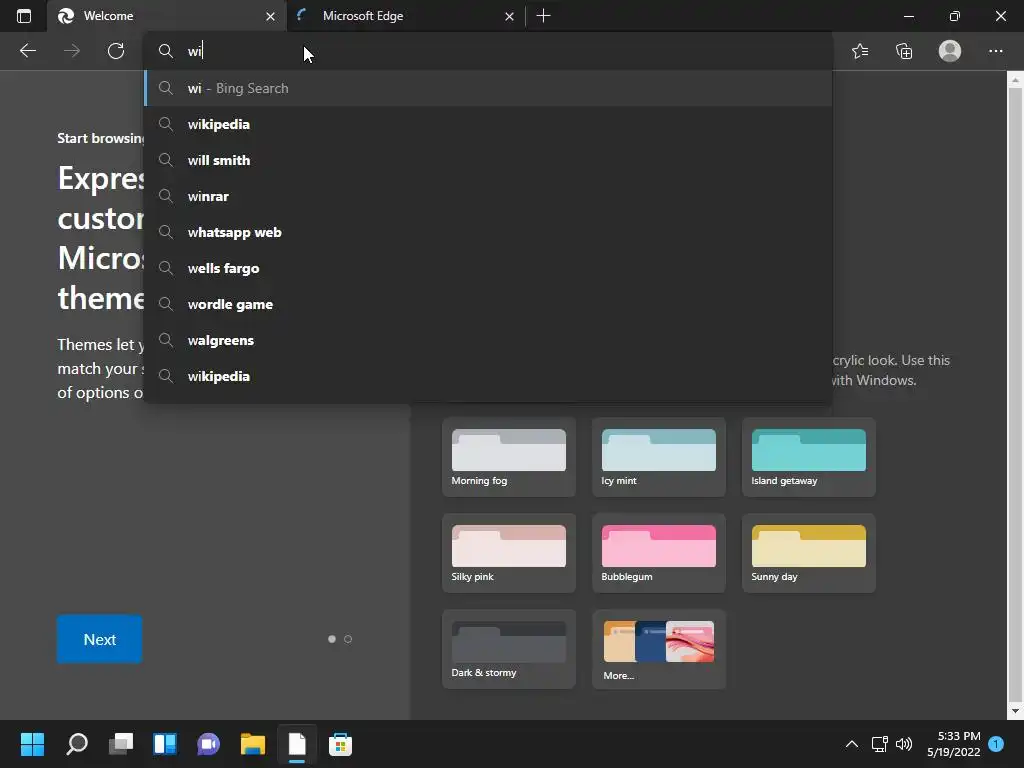The height and width of the screenshot is (768, 1024).
Task: Select the 'walgreens' suggestion
Action: (488, 340)
